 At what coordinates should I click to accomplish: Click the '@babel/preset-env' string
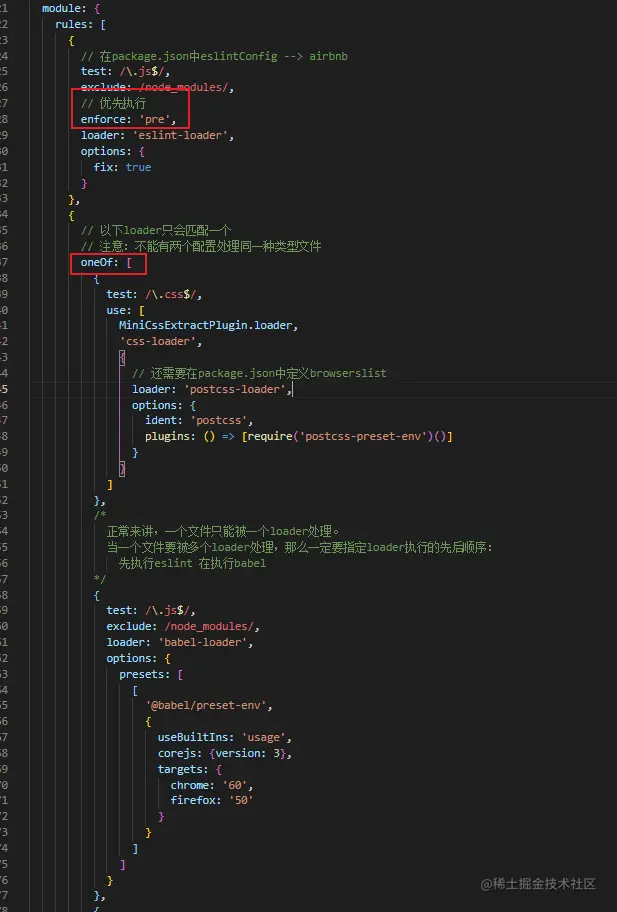(206, 706)
